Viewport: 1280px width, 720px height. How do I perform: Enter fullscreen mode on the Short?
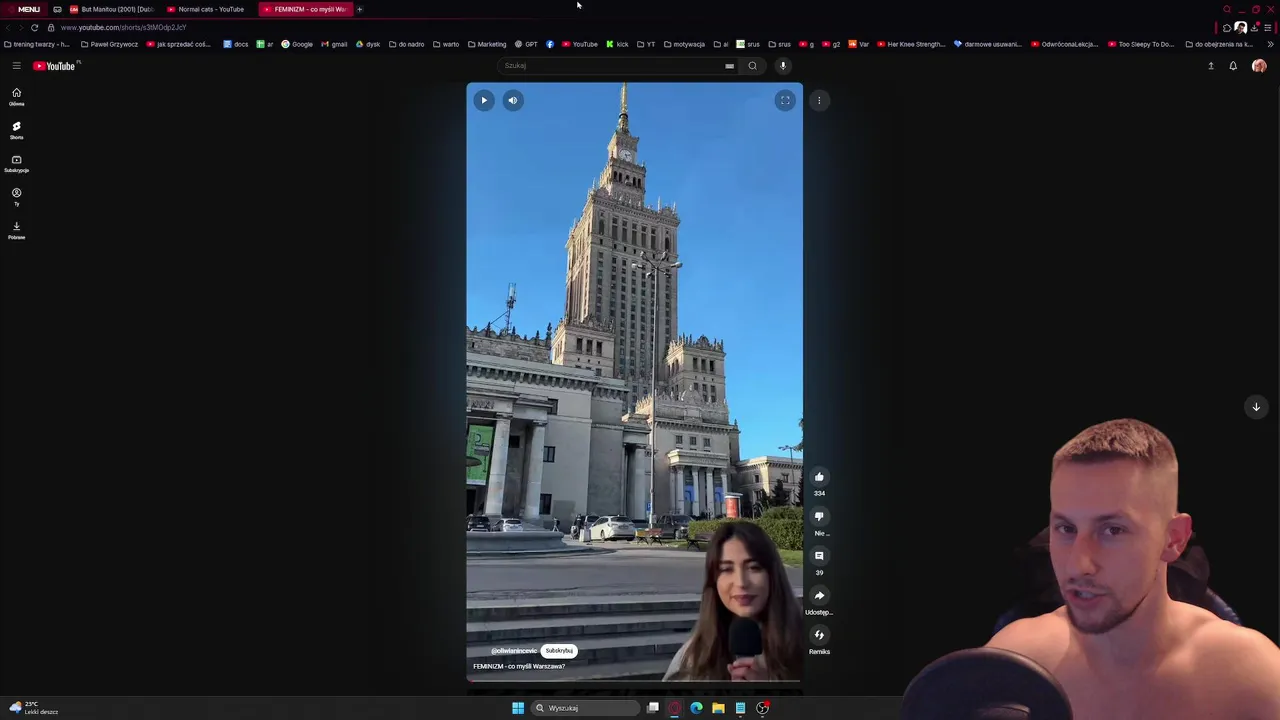pos(785,100)
